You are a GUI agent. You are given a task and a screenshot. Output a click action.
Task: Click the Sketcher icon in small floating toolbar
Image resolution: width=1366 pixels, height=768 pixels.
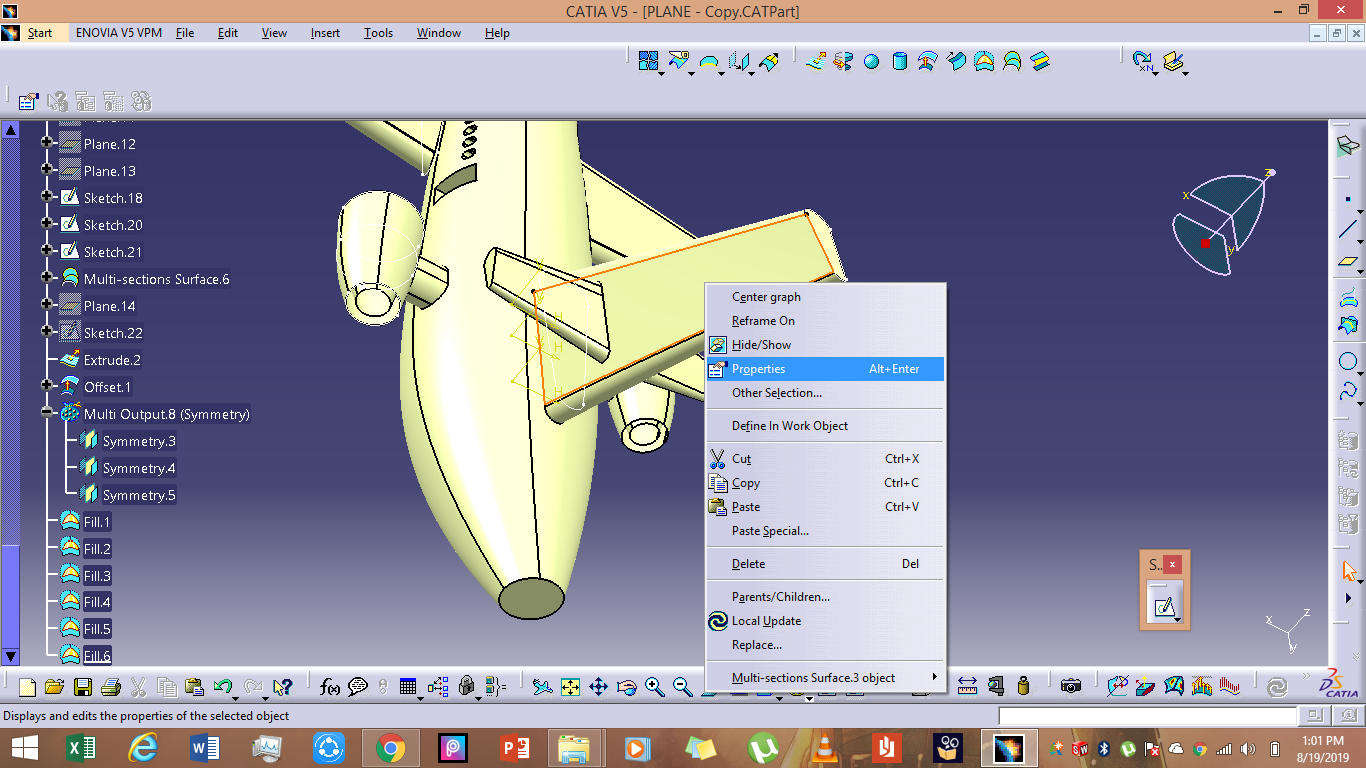(x=1163, y=606)
